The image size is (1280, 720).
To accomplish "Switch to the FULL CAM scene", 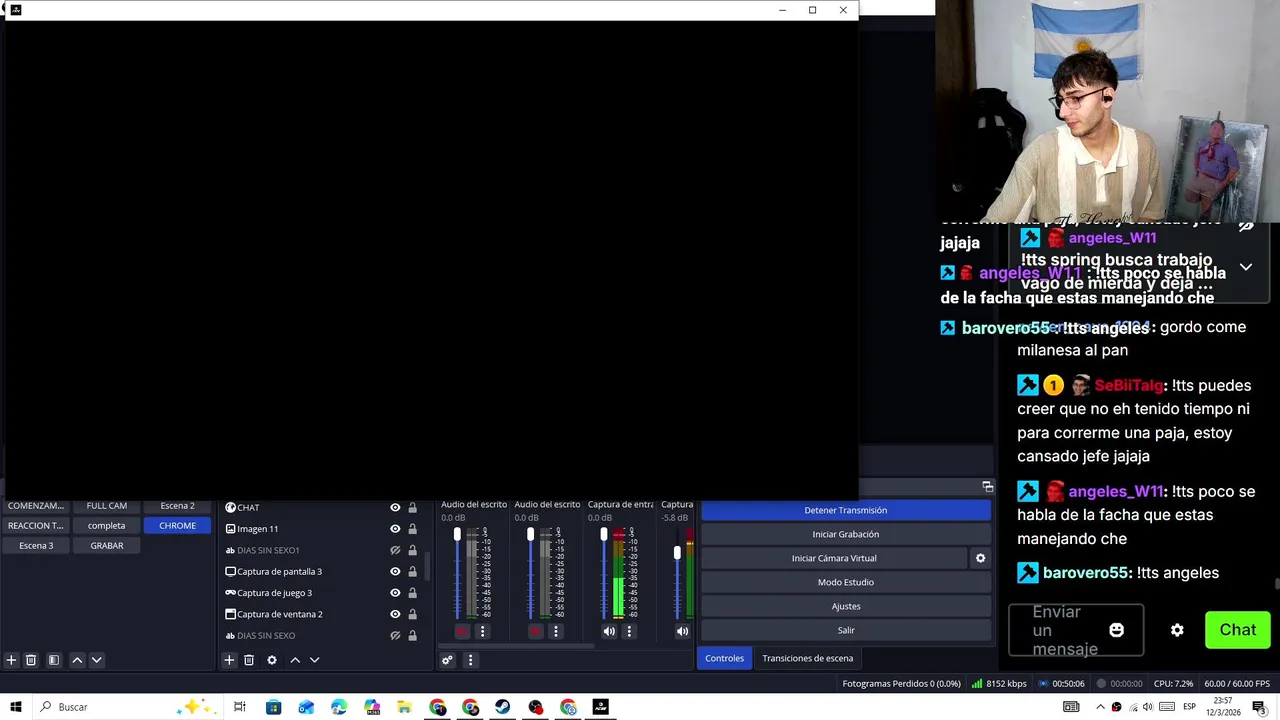I will (107, 506).
